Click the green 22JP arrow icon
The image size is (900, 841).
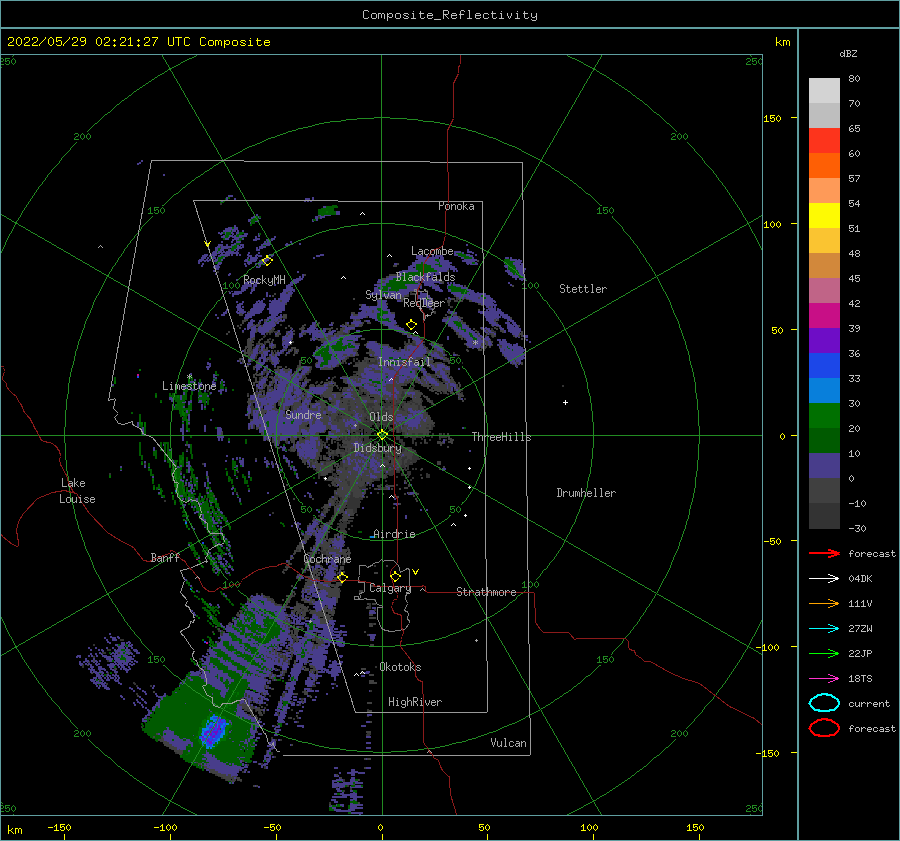pos(824,653)
